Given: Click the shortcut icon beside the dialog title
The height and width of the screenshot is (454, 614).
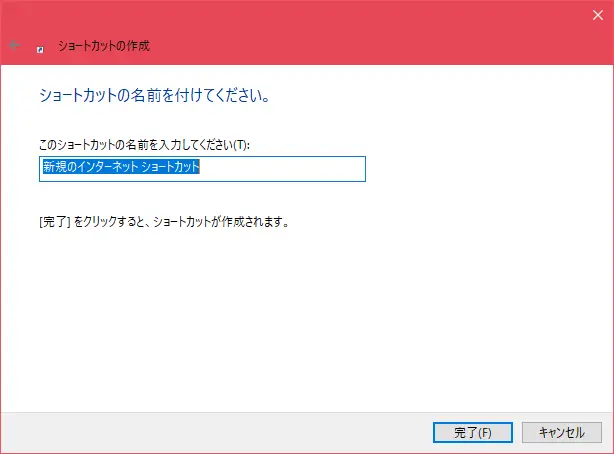Looking at the screenshot, I should click(x=40, y=47).
